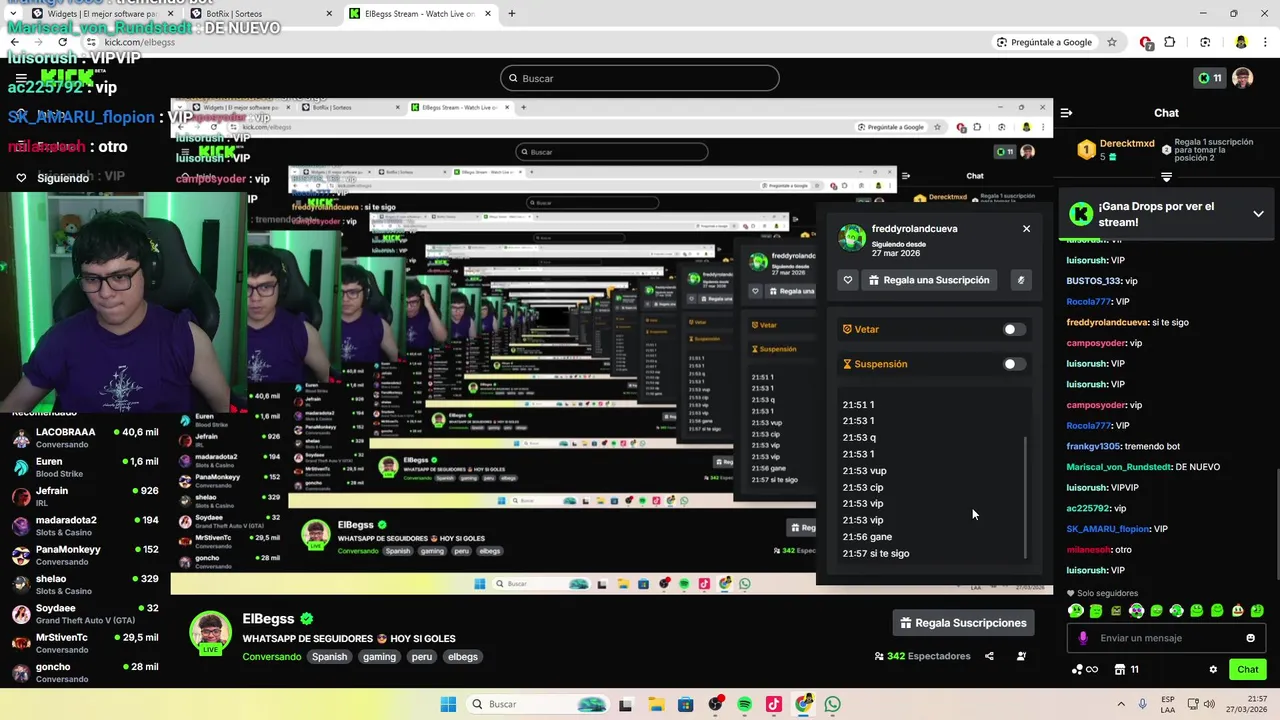Click Regala una Suscripción button
This screenshot has width=1280, height=720.
coord(929,280)
